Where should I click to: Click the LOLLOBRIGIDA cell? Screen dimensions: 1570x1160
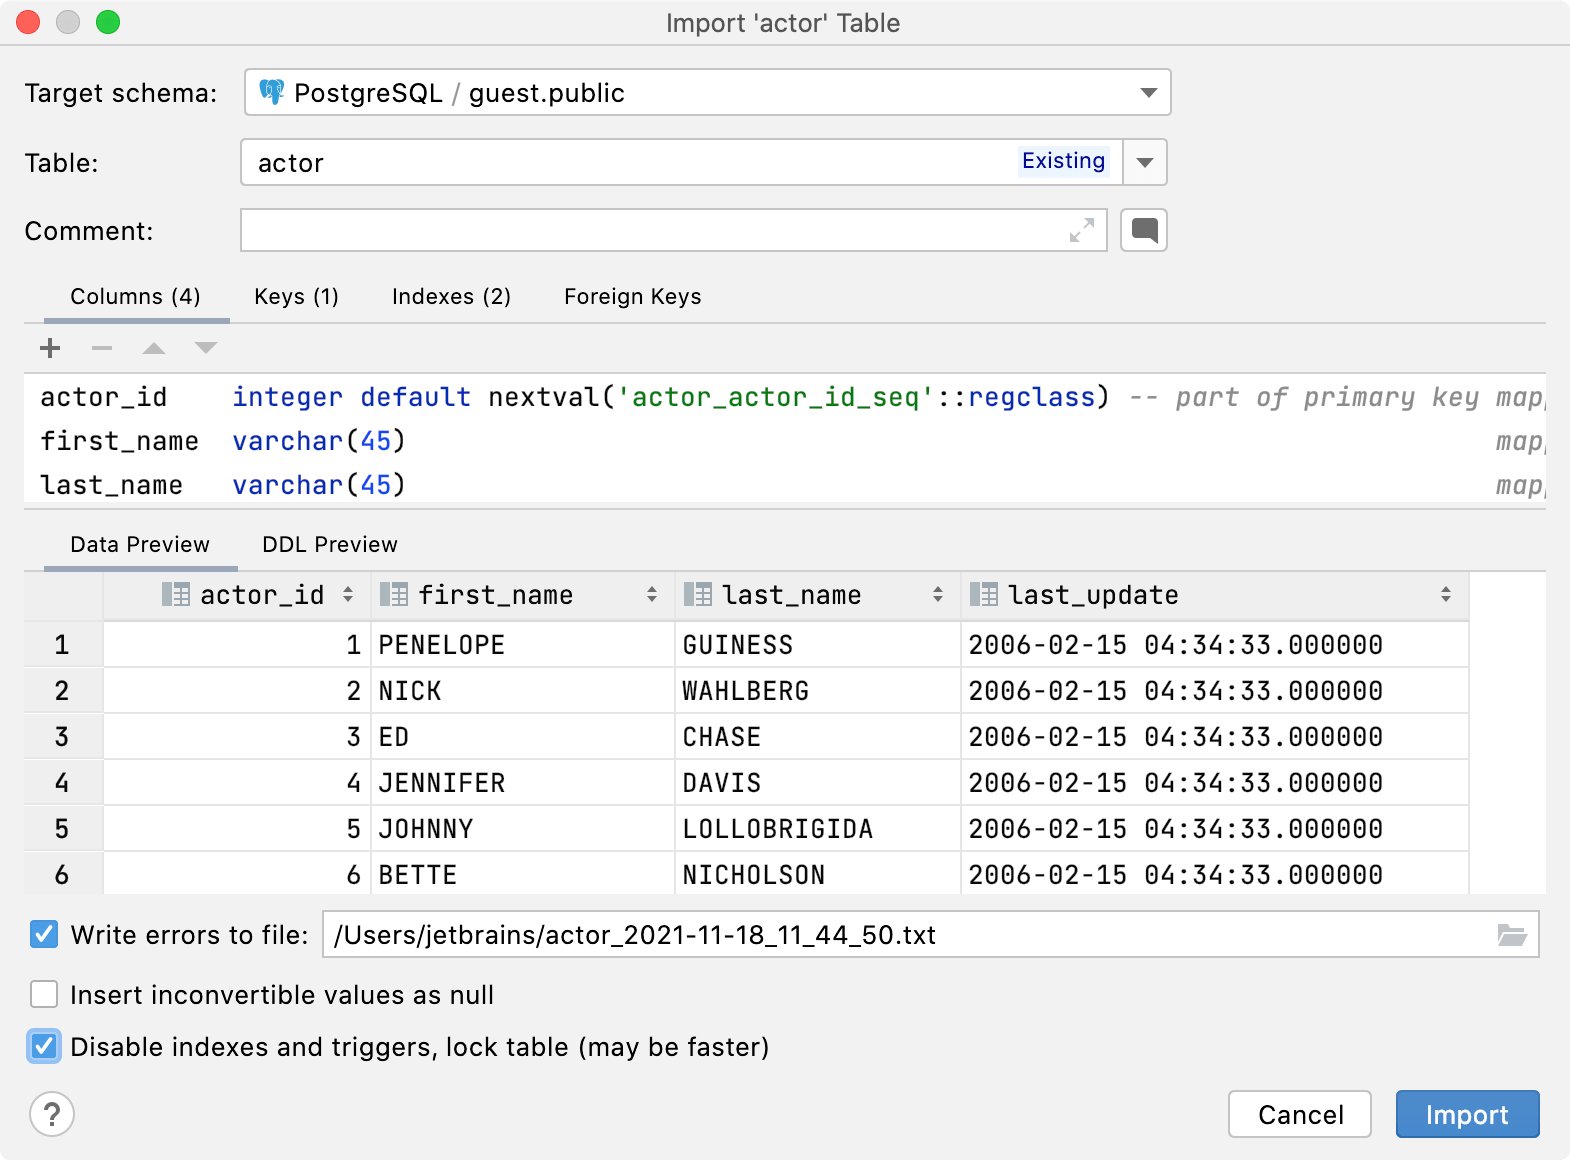tap(817, 829)
